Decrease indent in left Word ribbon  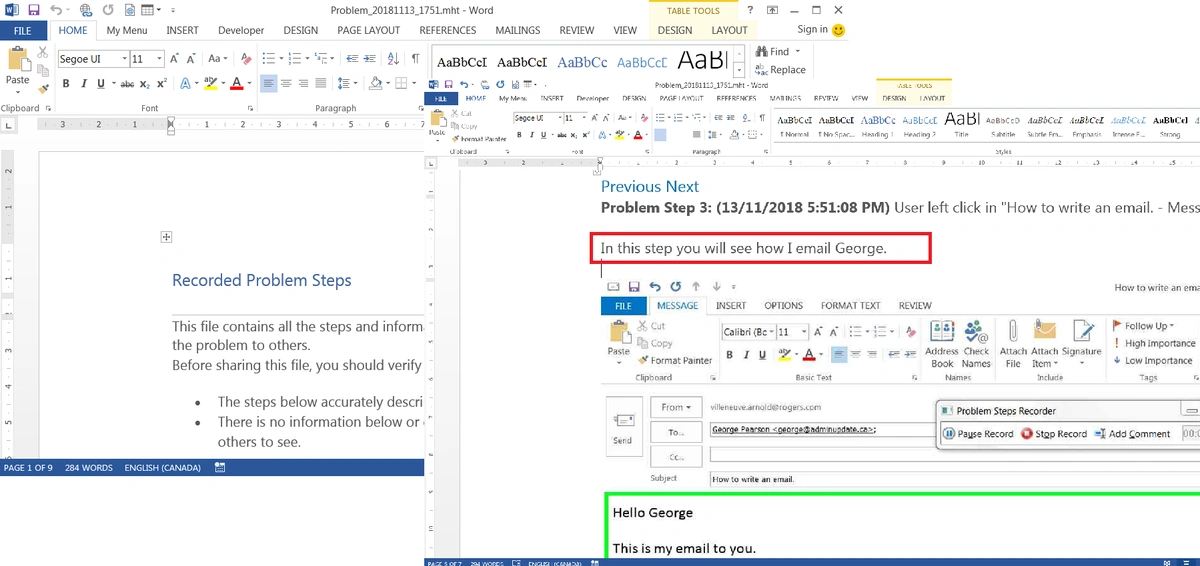point(354,58)
